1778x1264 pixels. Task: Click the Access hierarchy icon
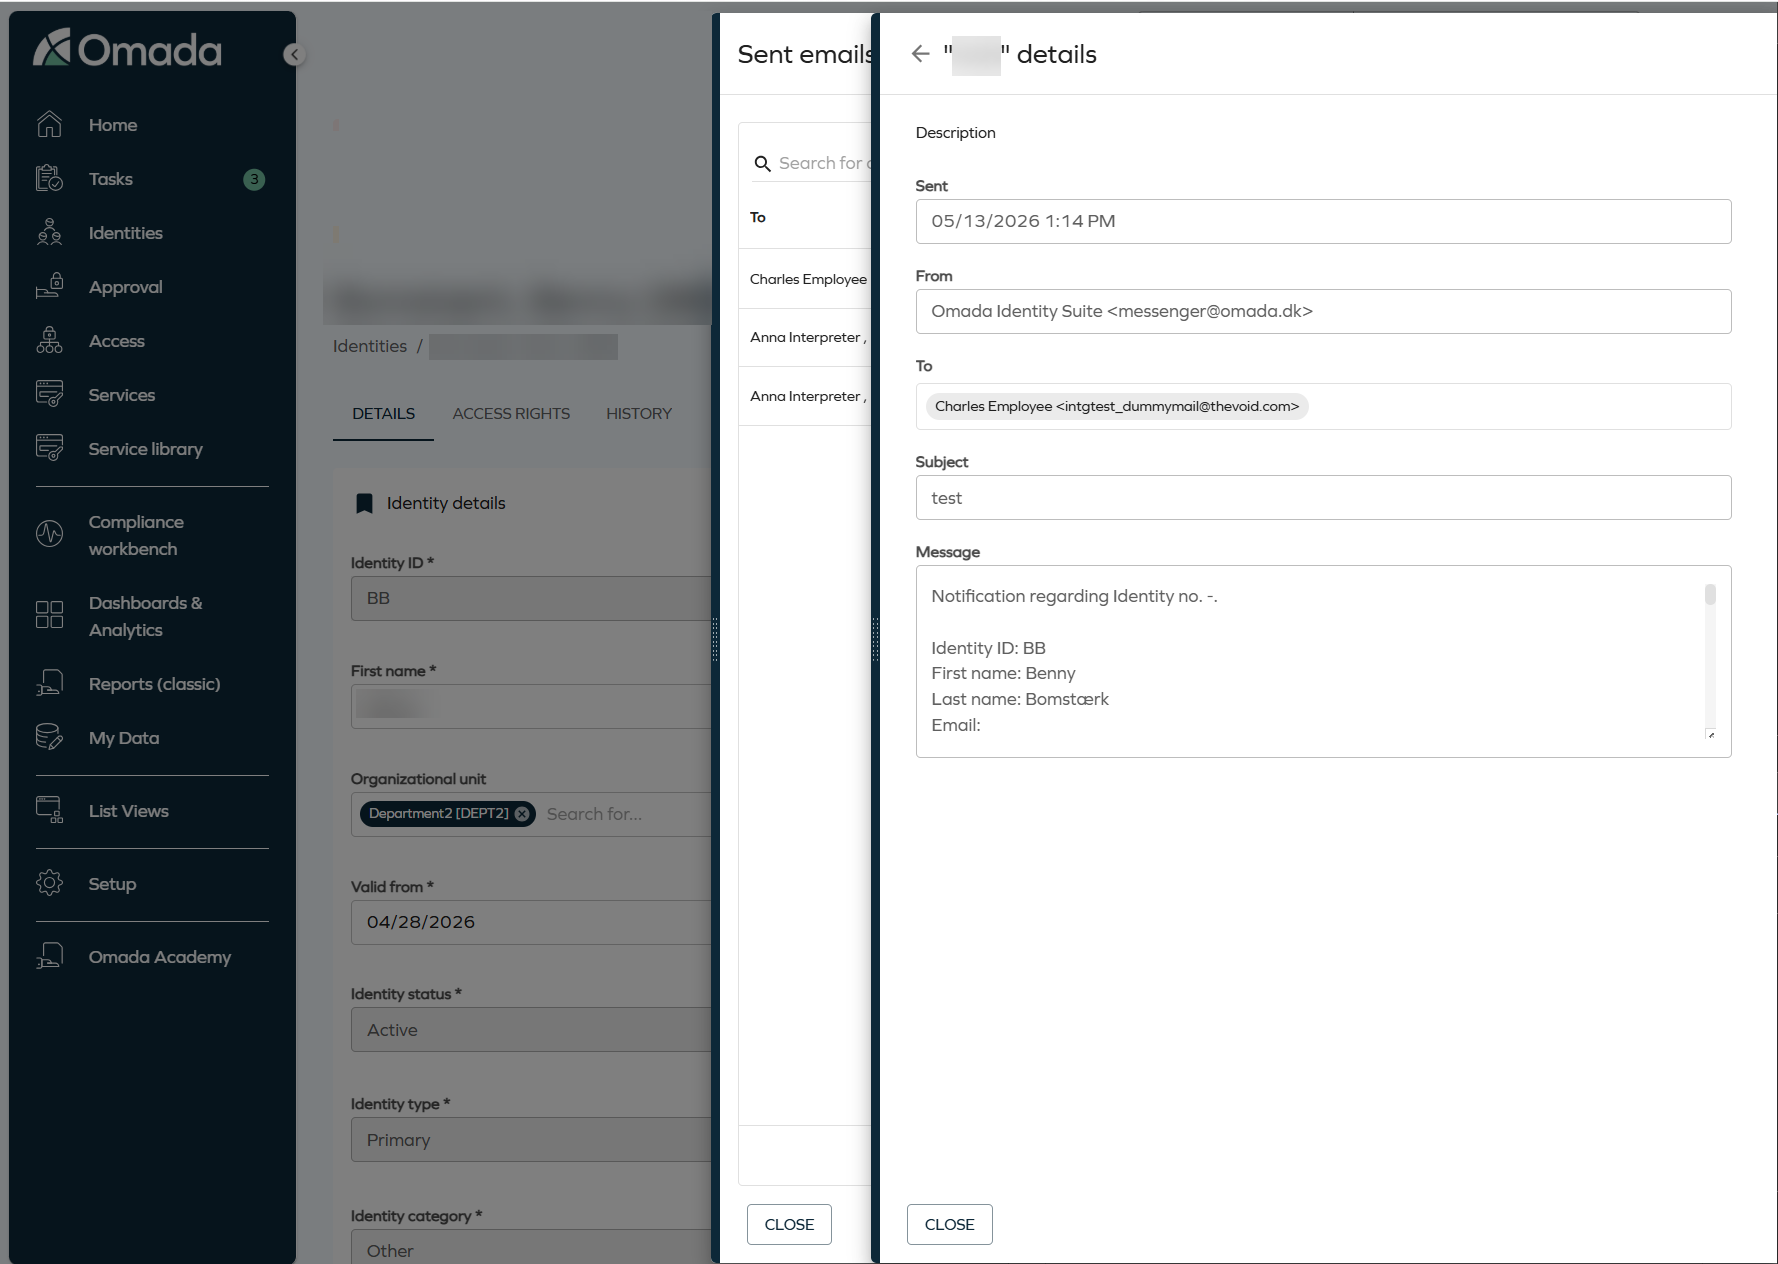(x=49, y=340)
